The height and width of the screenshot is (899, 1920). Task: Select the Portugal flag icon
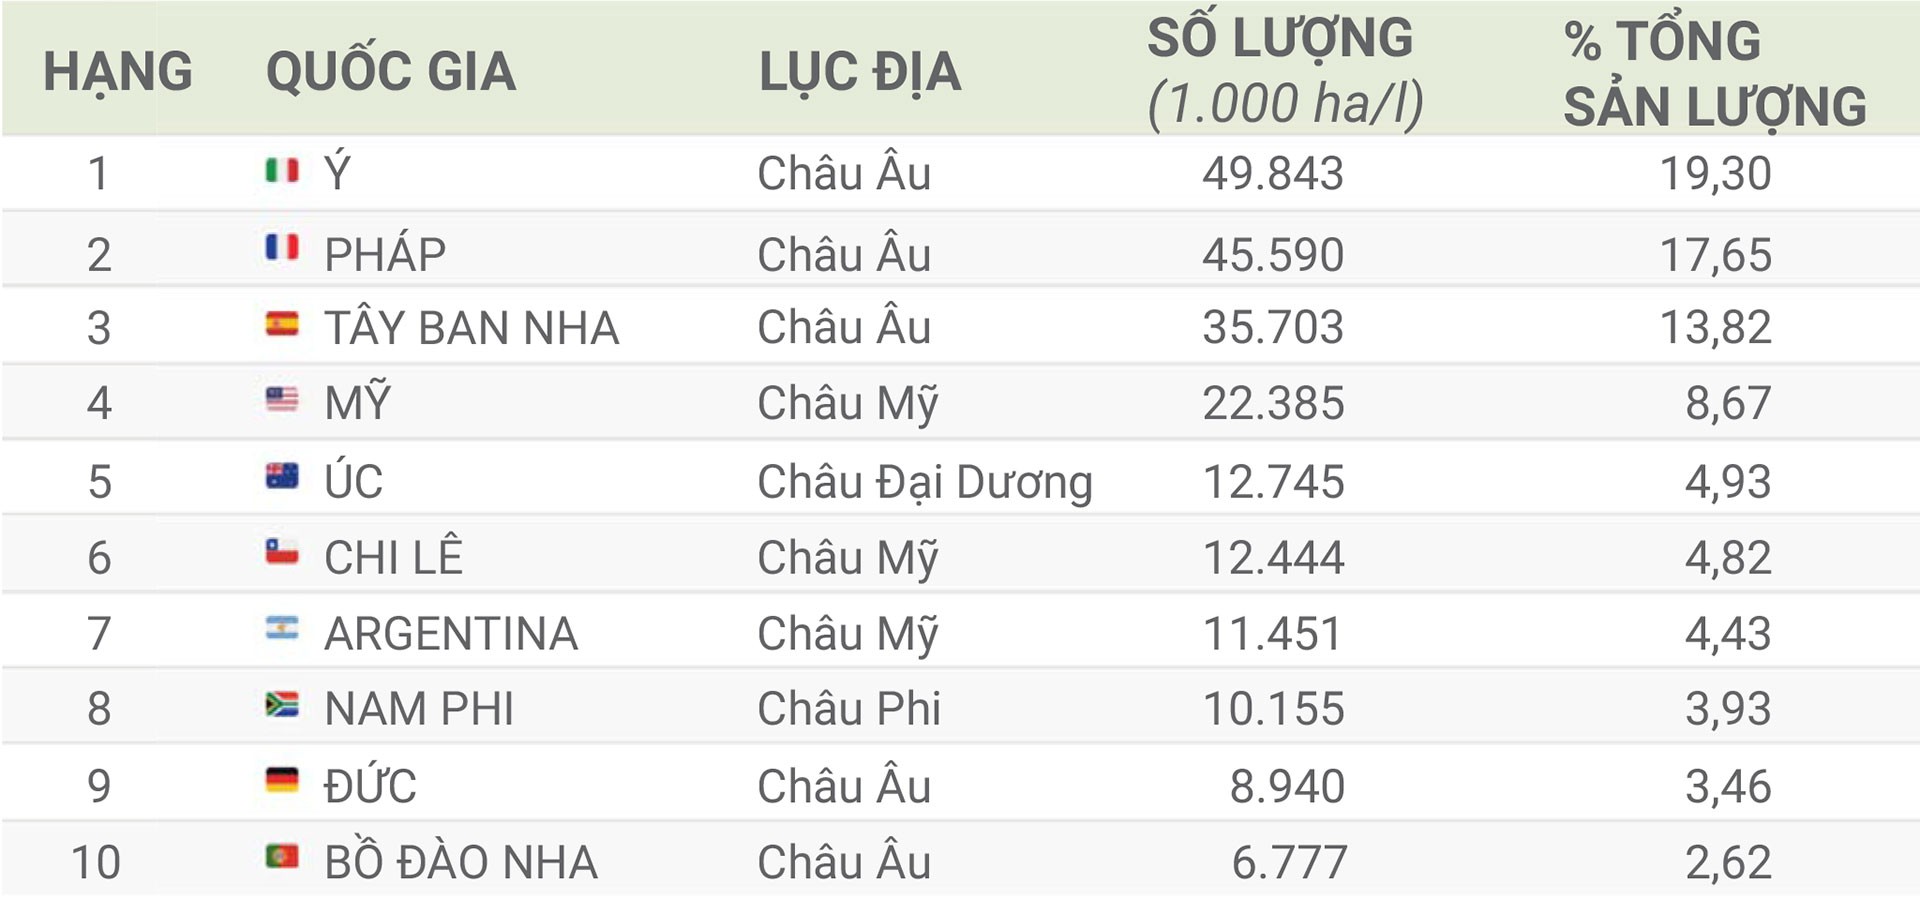[x=282, y=857]
